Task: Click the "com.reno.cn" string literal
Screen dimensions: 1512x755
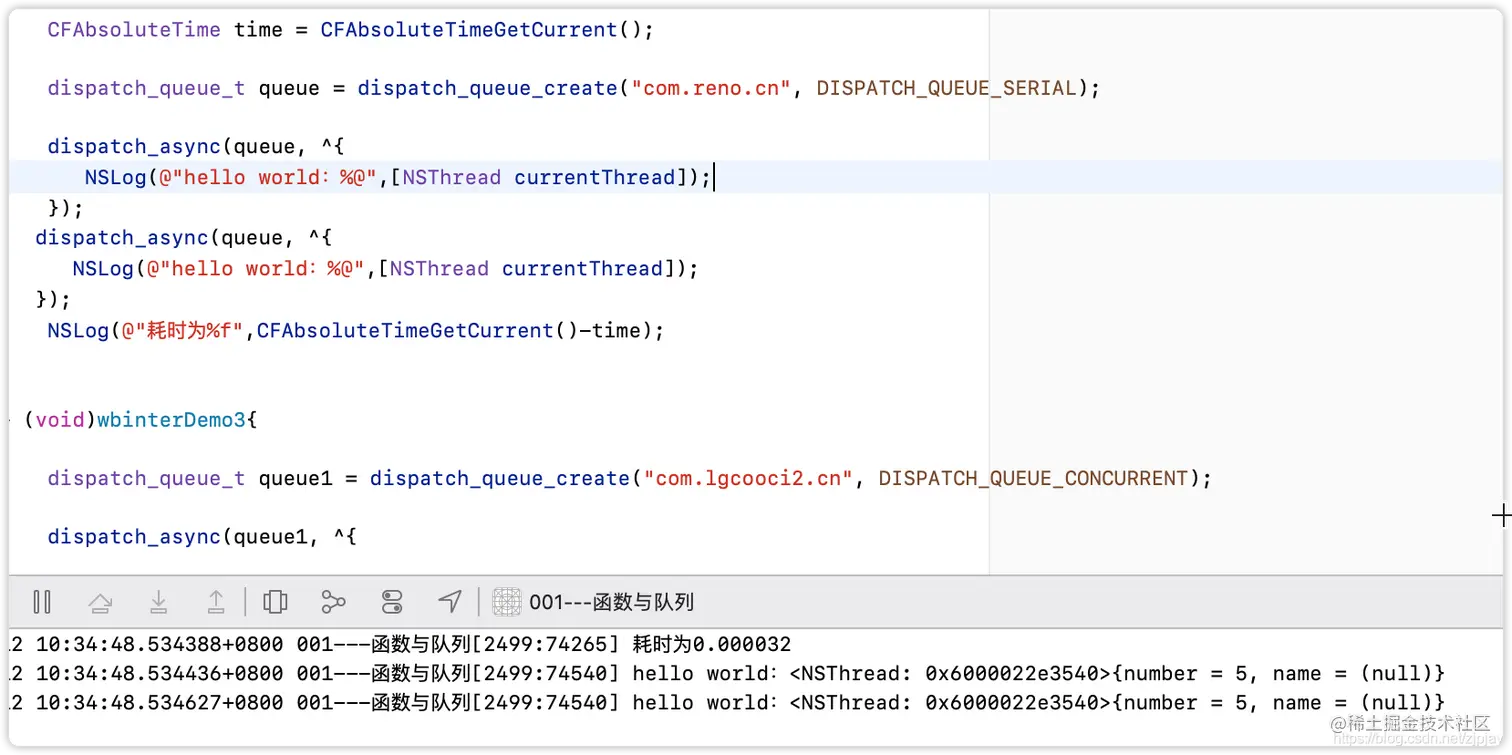Action: [711, 88]
